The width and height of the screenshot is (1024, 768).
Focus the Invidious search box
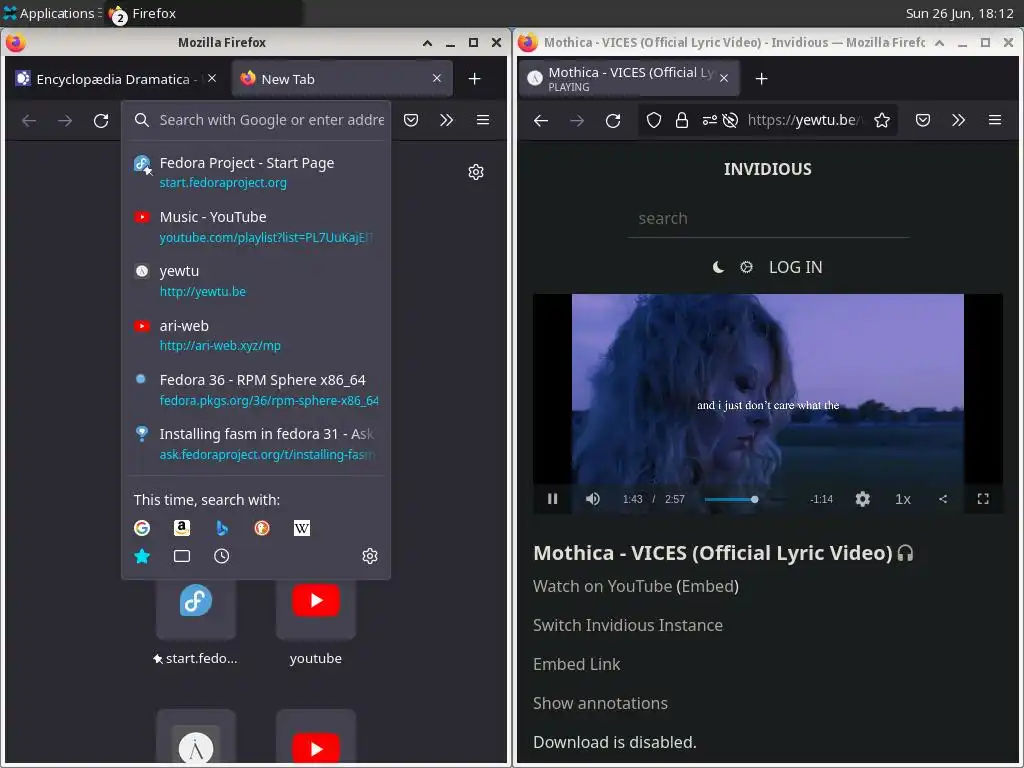768,218
